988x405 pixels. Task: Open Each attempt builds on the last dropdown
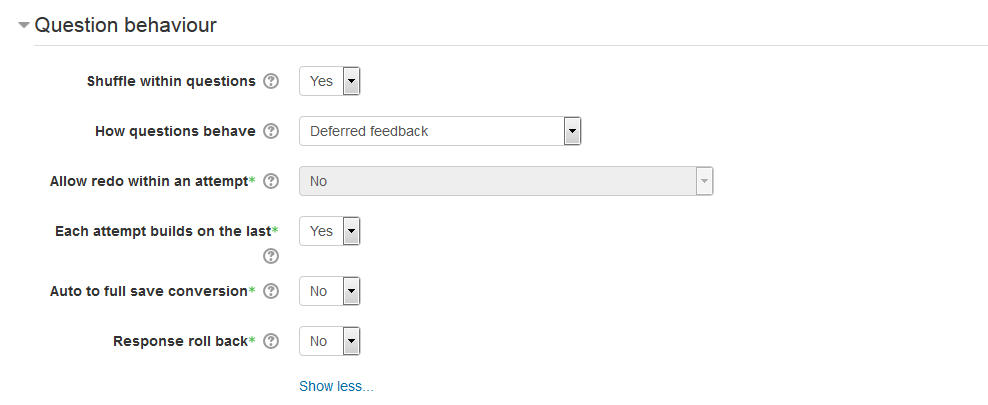point(330,231)
